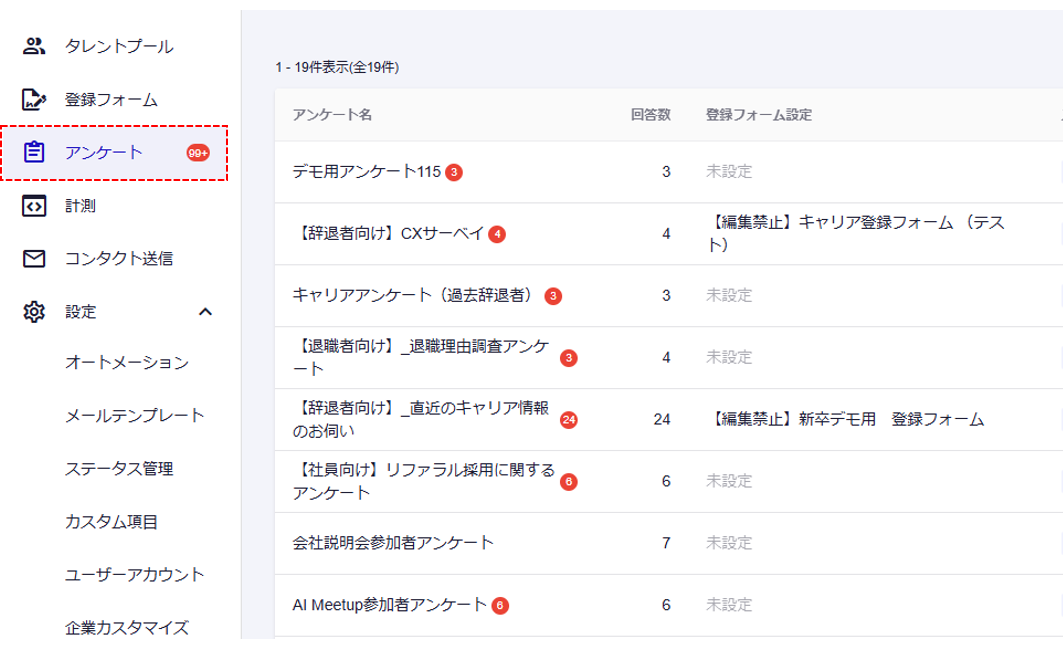Click the 99+ badge on アンケート

click(198, 153)
